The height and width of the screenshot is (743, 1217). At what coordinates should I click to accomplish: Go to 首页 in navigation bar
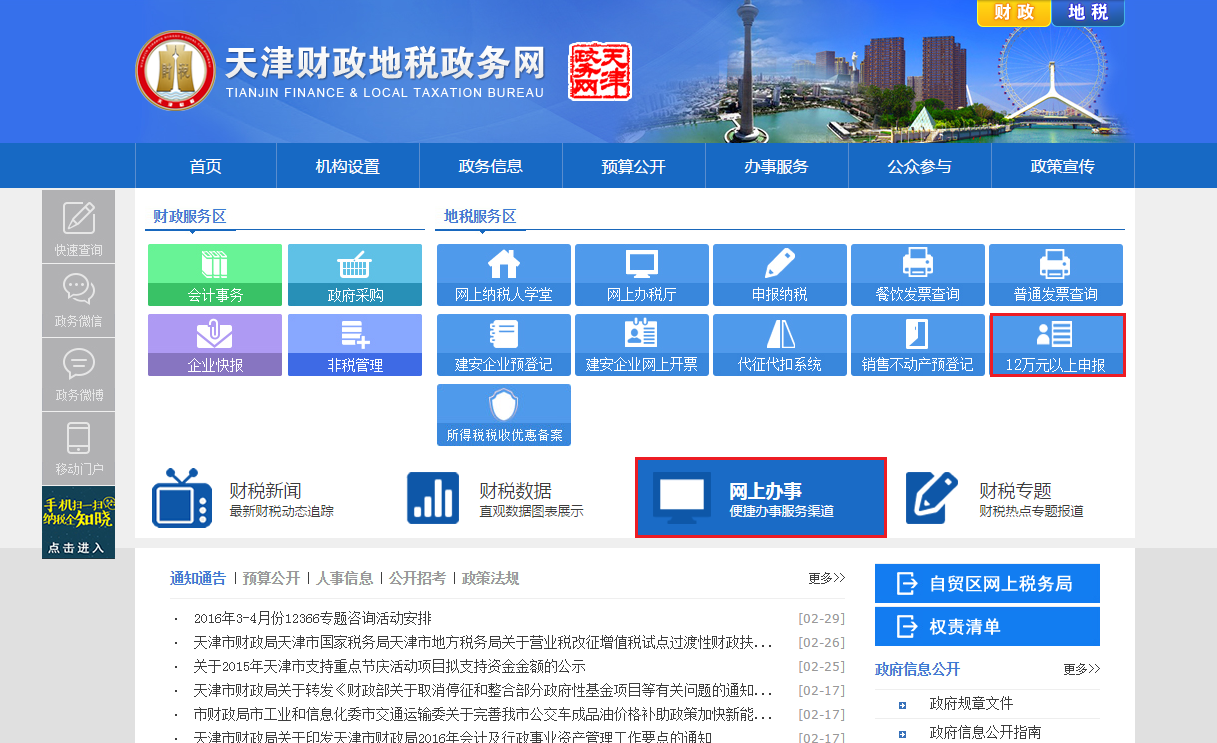tap(206, 166)
